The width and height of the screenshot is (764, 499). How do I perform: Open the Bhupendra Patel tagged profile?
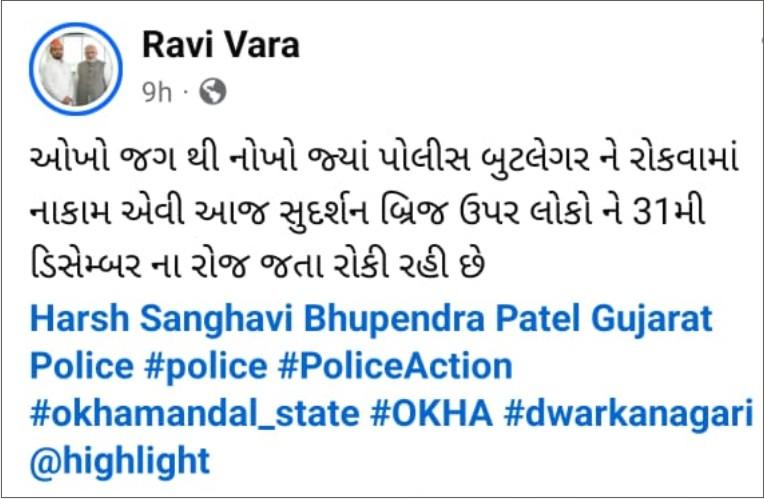(442, 318)
